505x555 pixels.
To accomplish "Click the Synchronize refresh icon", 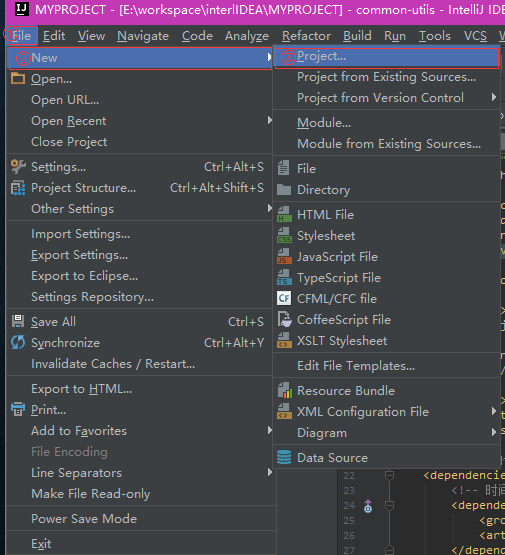I will pos(18,342).
